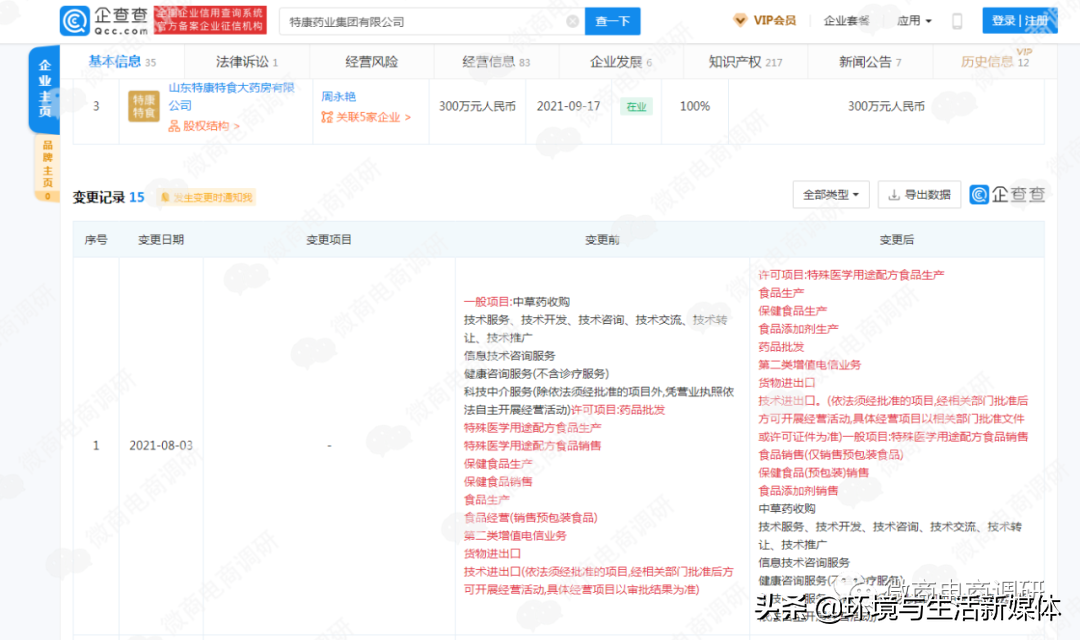Click the date cell 2021-09-17

tap(568, 106)
